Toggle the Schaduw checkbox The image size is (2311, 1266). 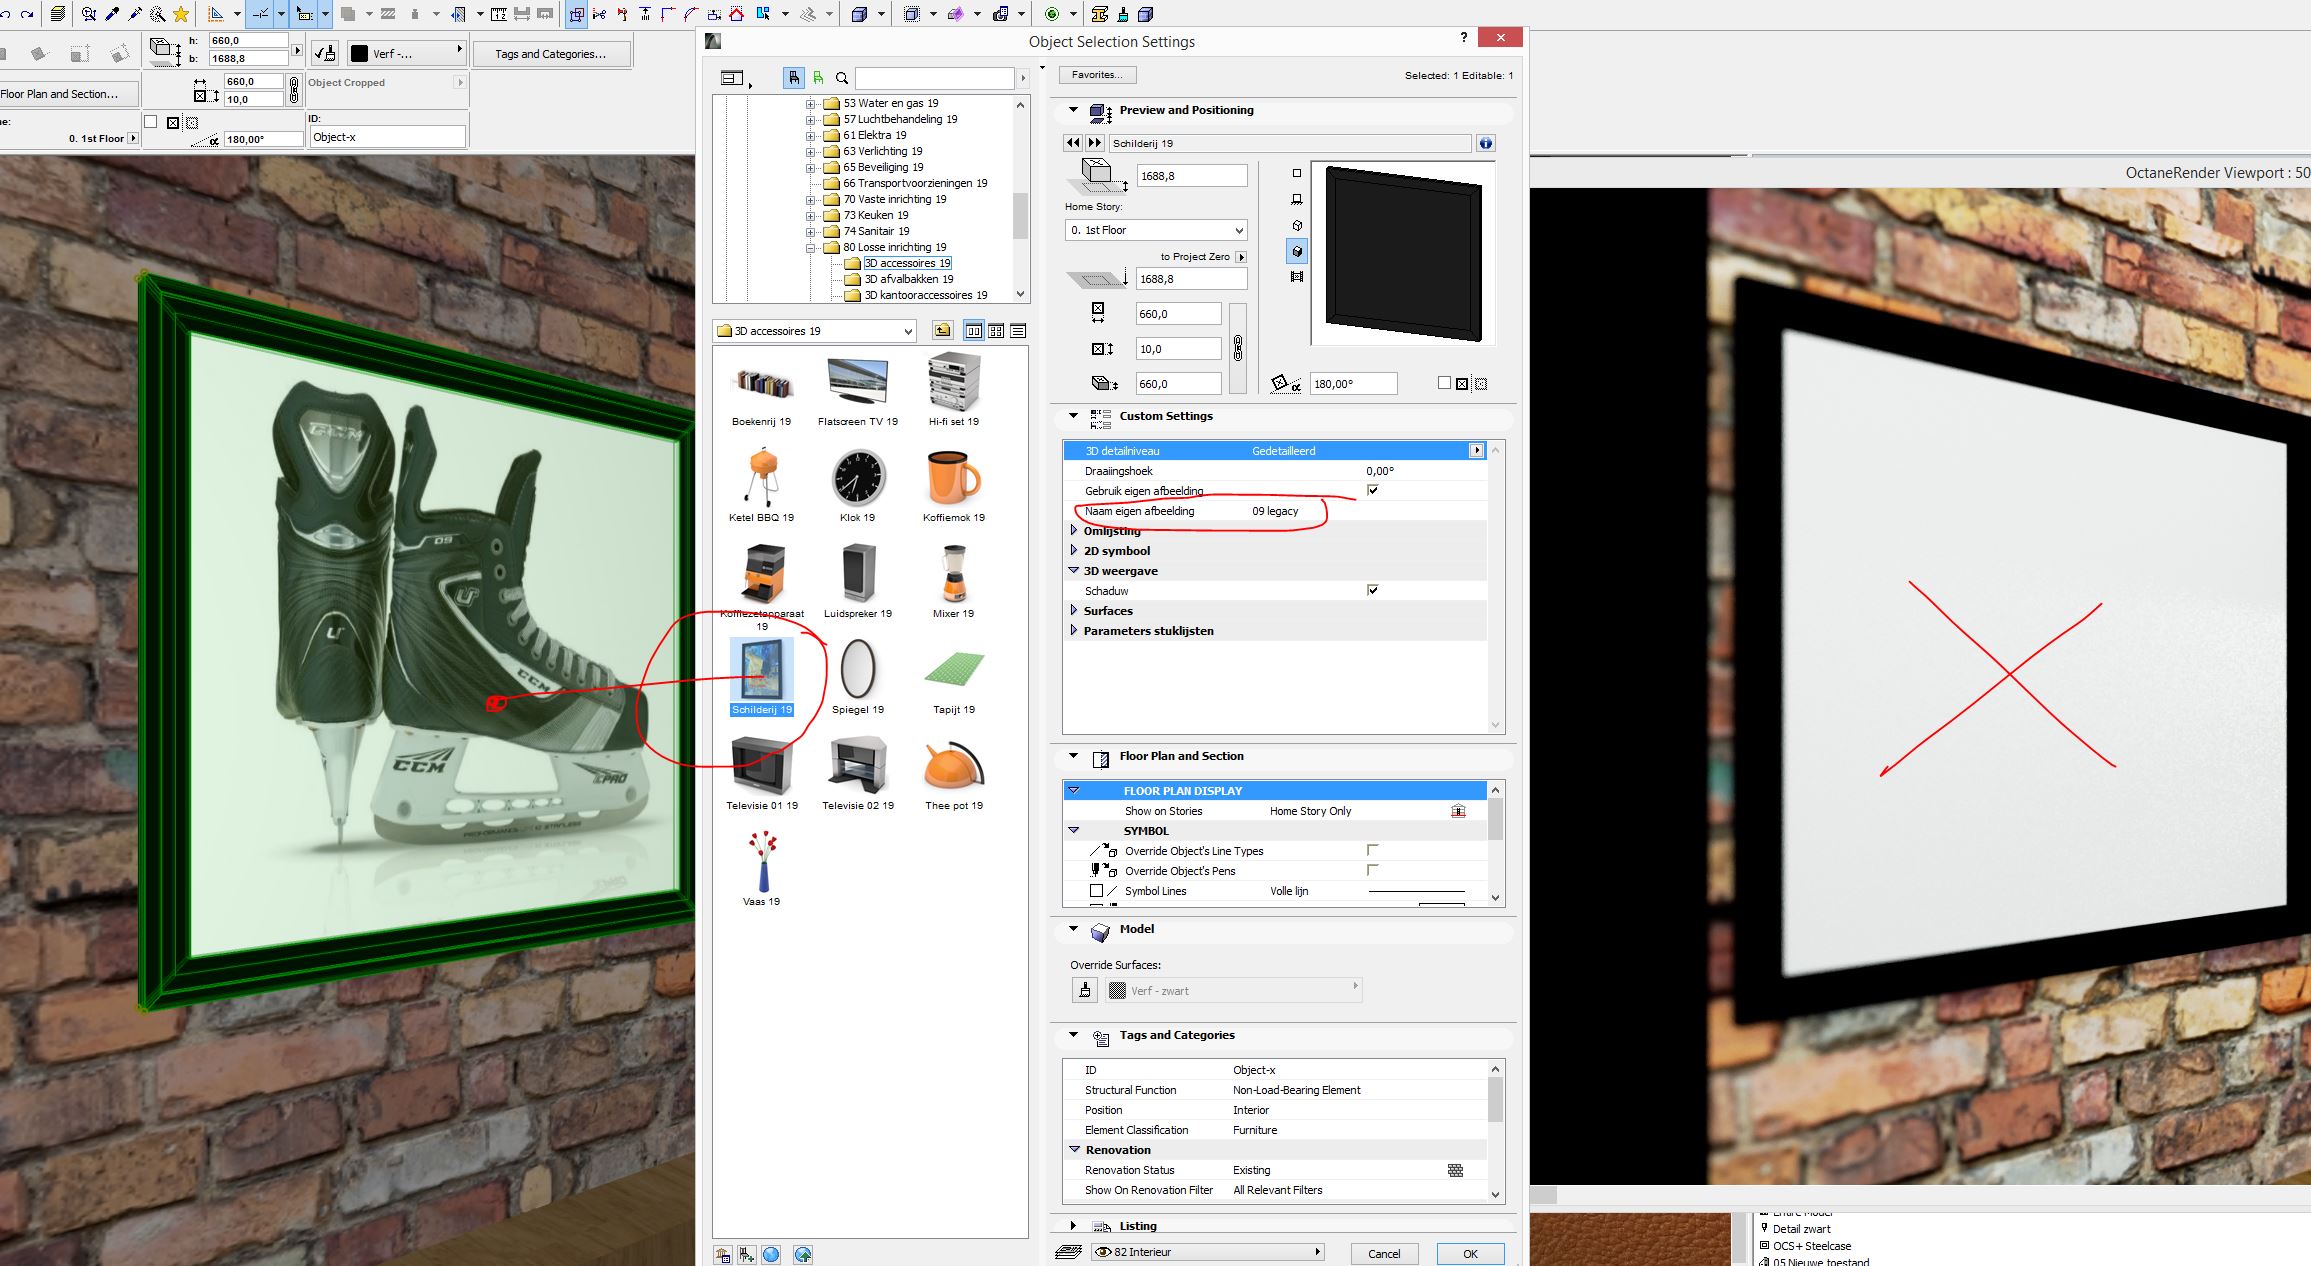pos(1372,590)
